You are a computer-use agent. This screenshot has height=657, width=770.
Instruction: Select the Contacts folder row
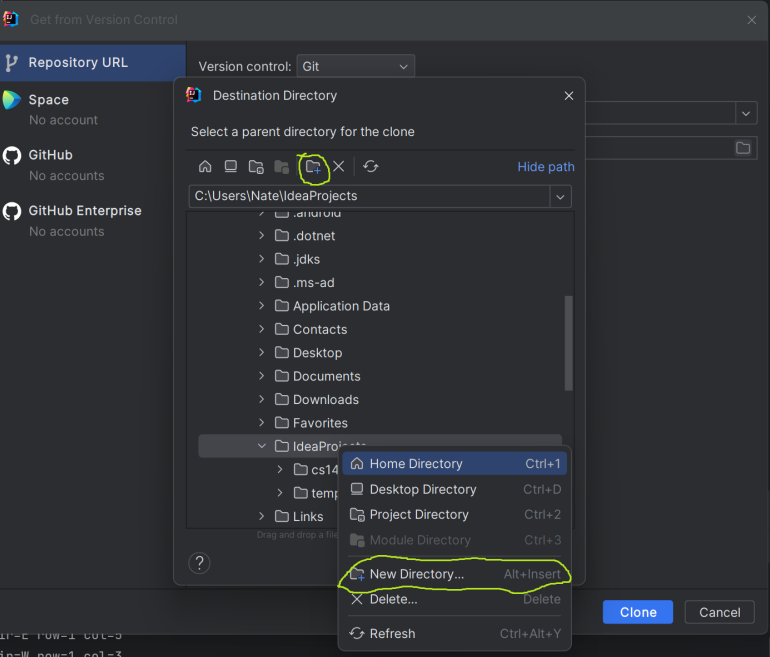coord(380,329)
